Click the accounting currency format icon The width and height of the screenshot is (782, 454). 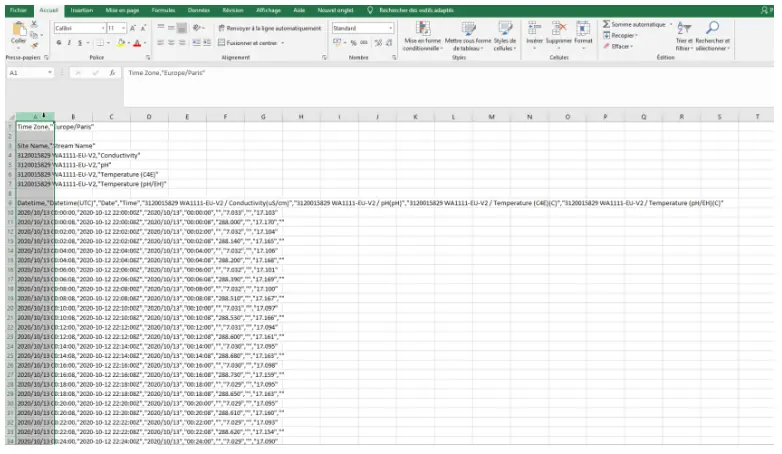[337, 43]
